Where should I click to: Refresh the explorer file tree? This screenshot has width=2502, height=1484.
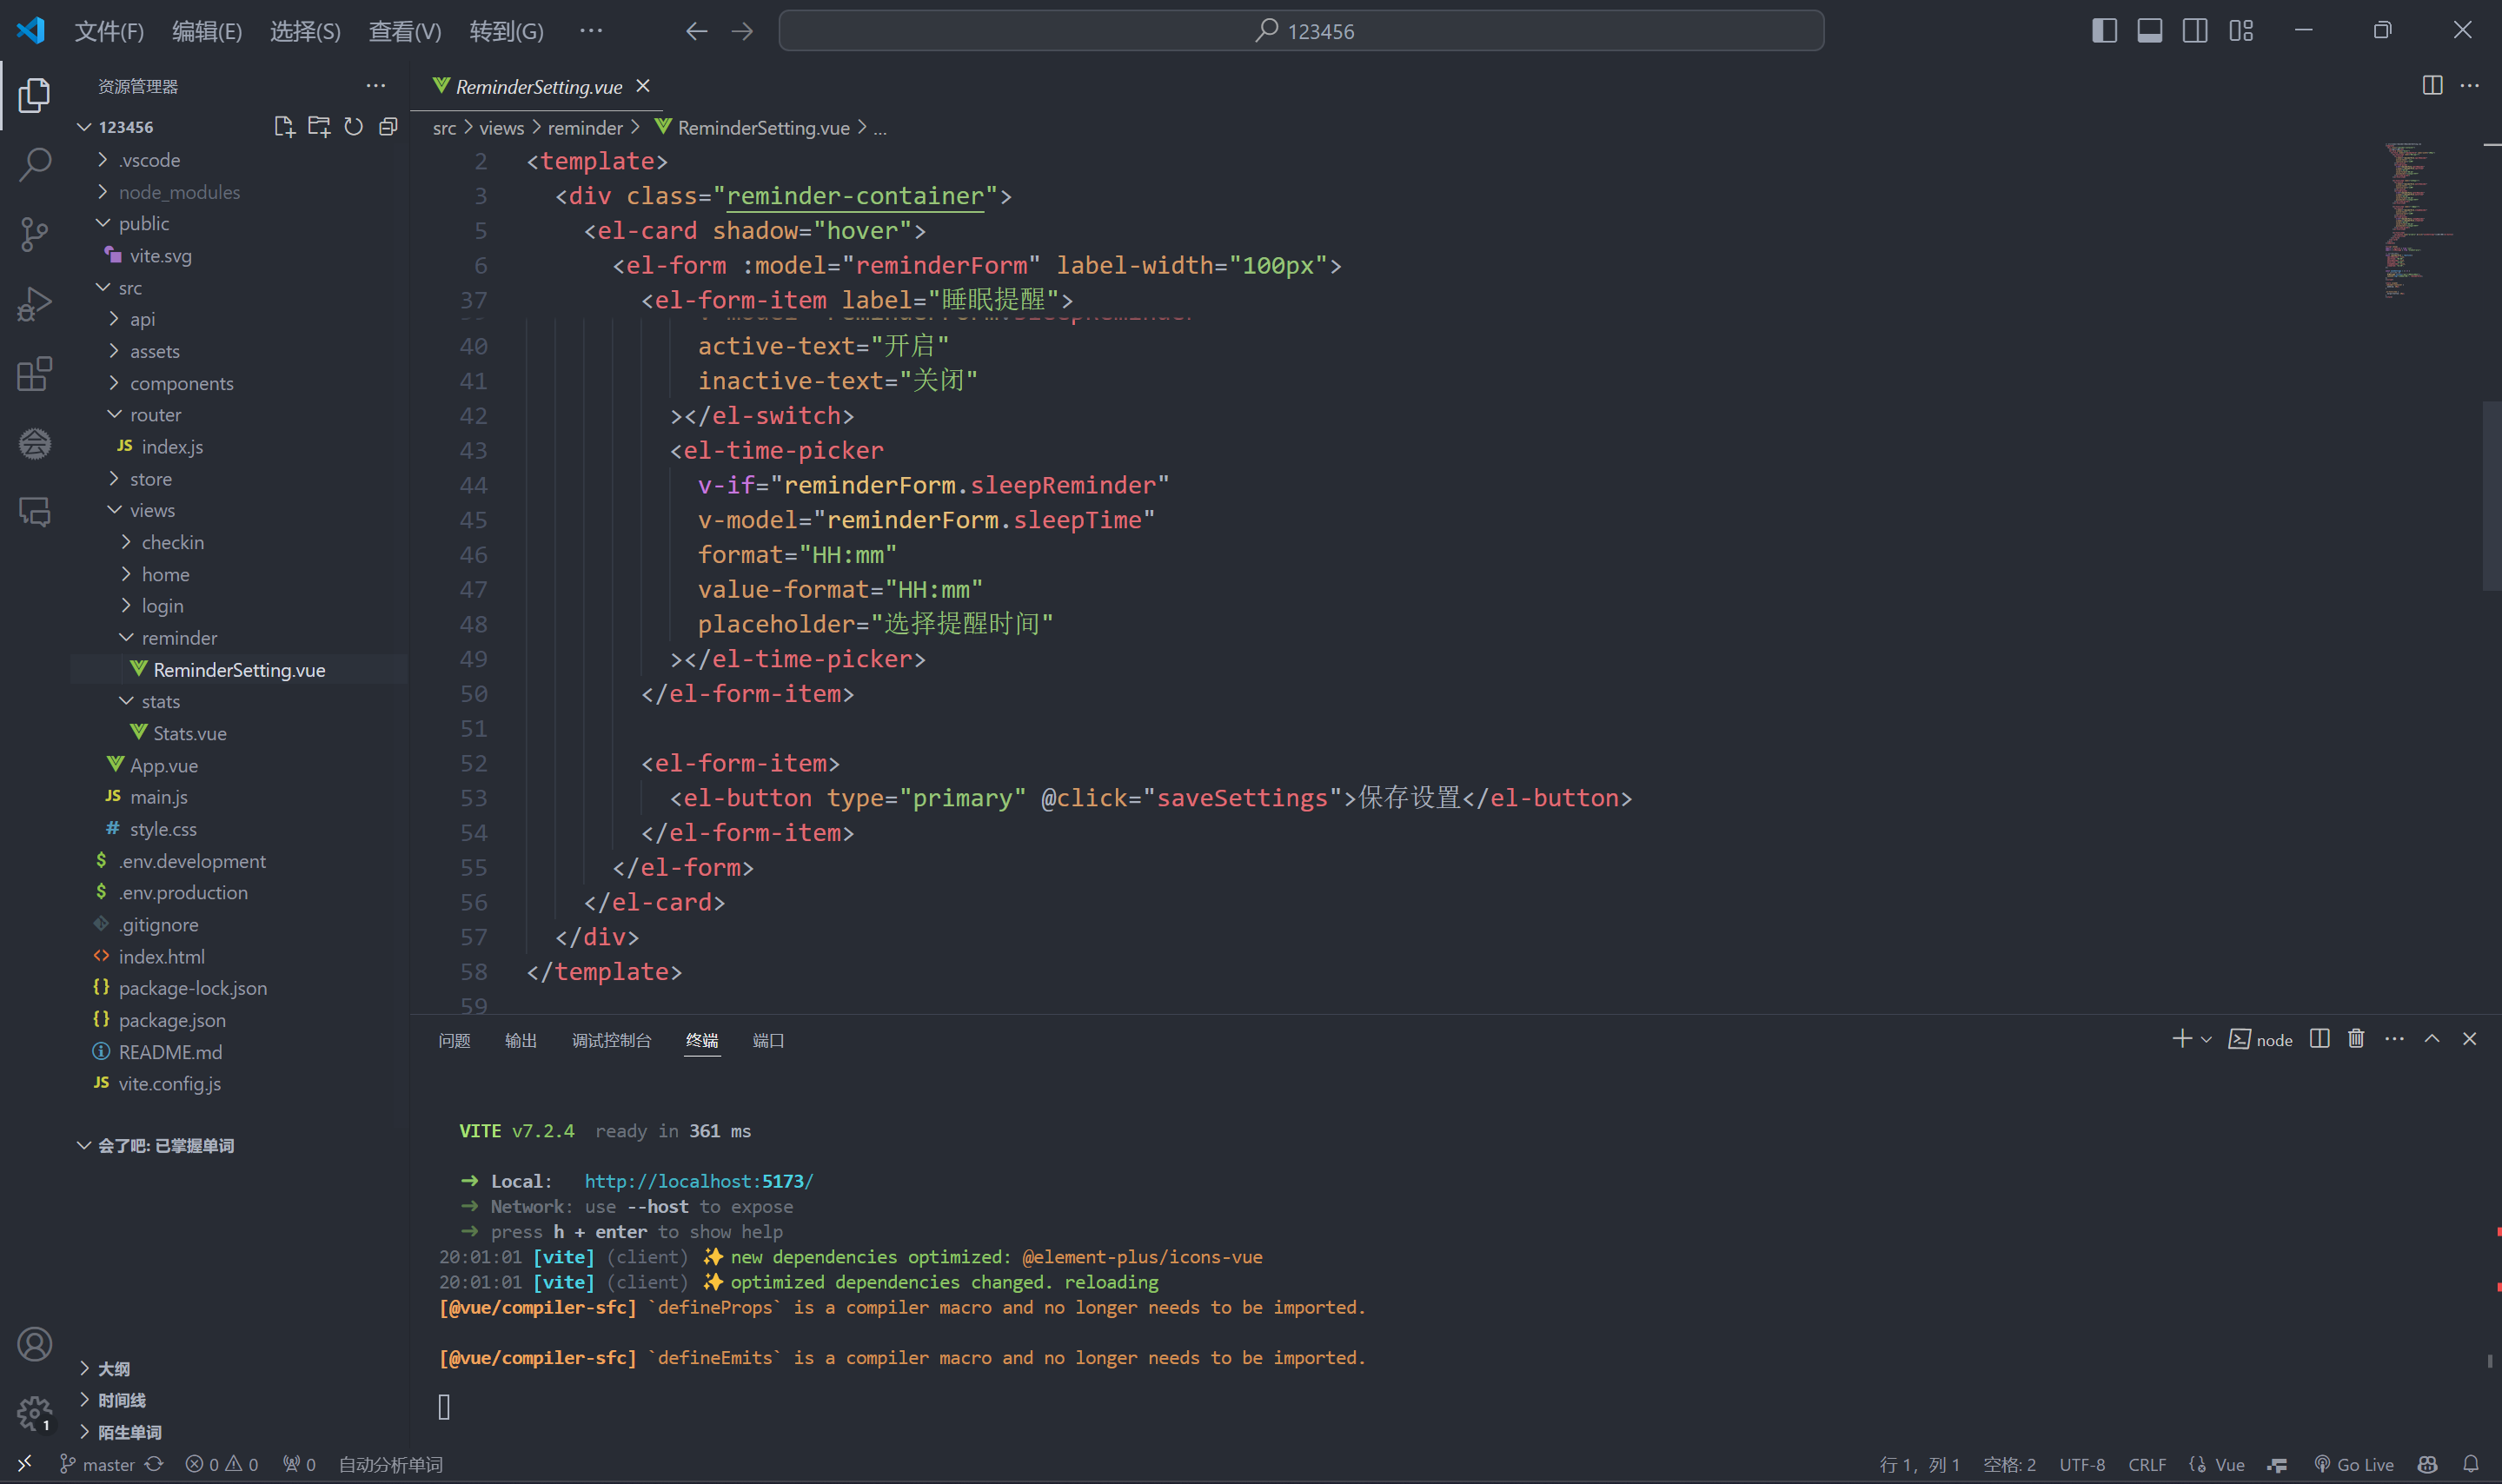(x=354, y=127)
